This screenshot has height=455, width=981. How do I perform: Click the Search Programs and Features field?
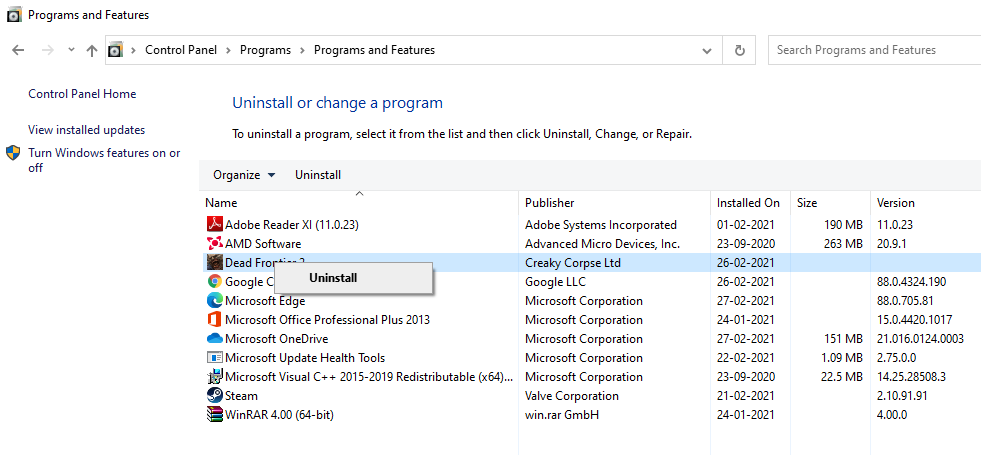(x=875, y=50)
